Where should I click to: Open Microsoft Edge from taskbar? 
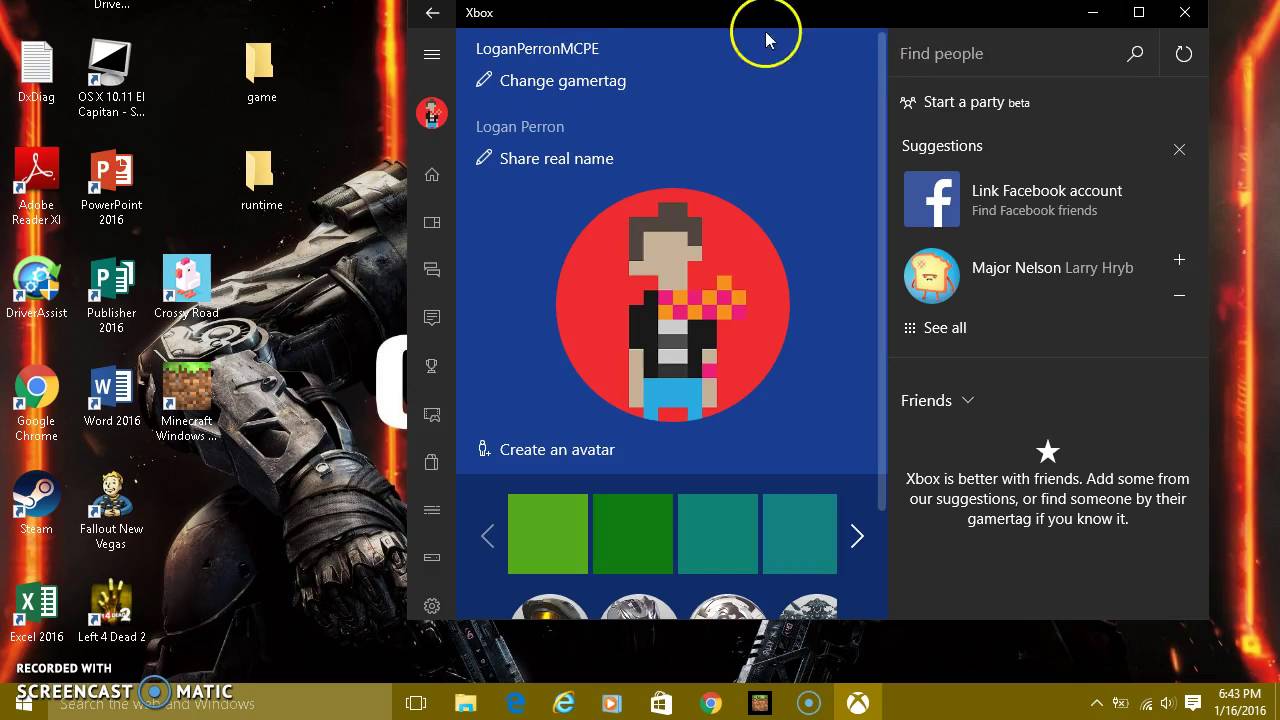[515, 704]
